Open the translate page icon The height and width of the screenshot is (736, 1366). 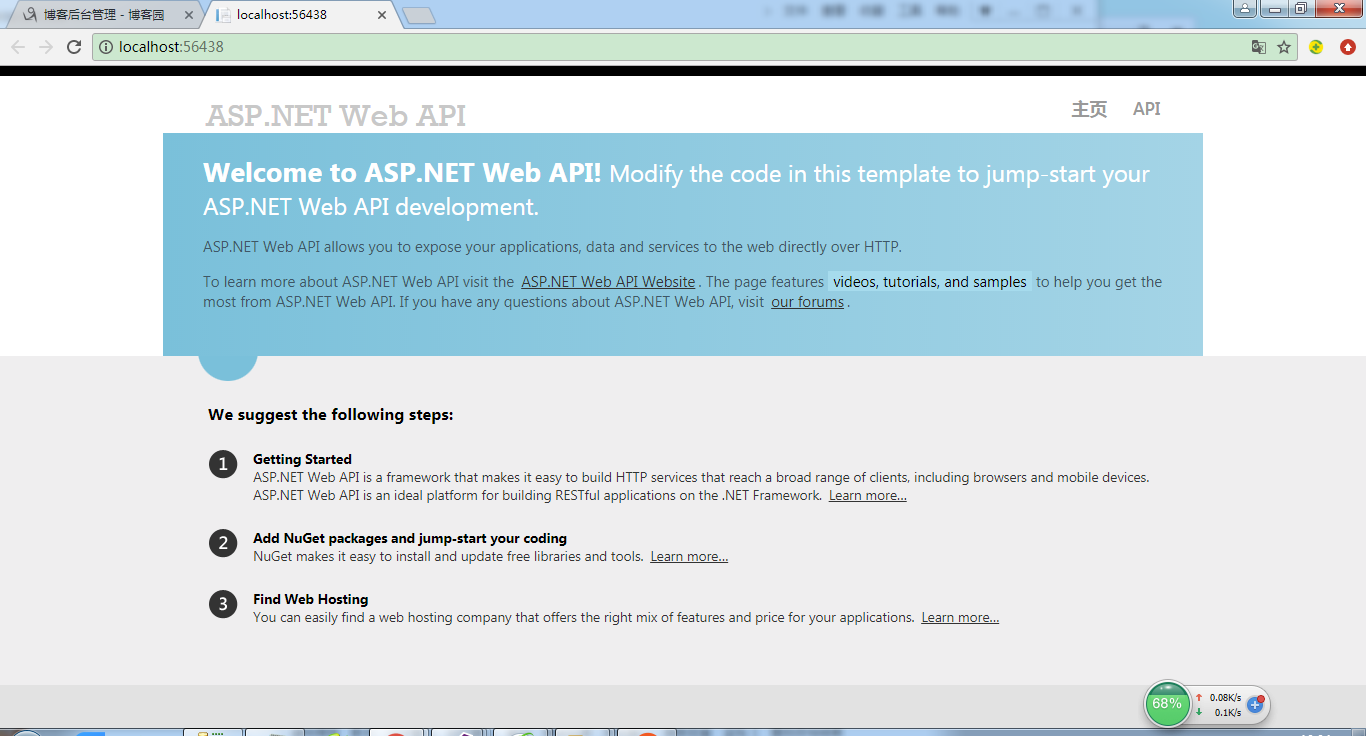[x=1259, y=47]
